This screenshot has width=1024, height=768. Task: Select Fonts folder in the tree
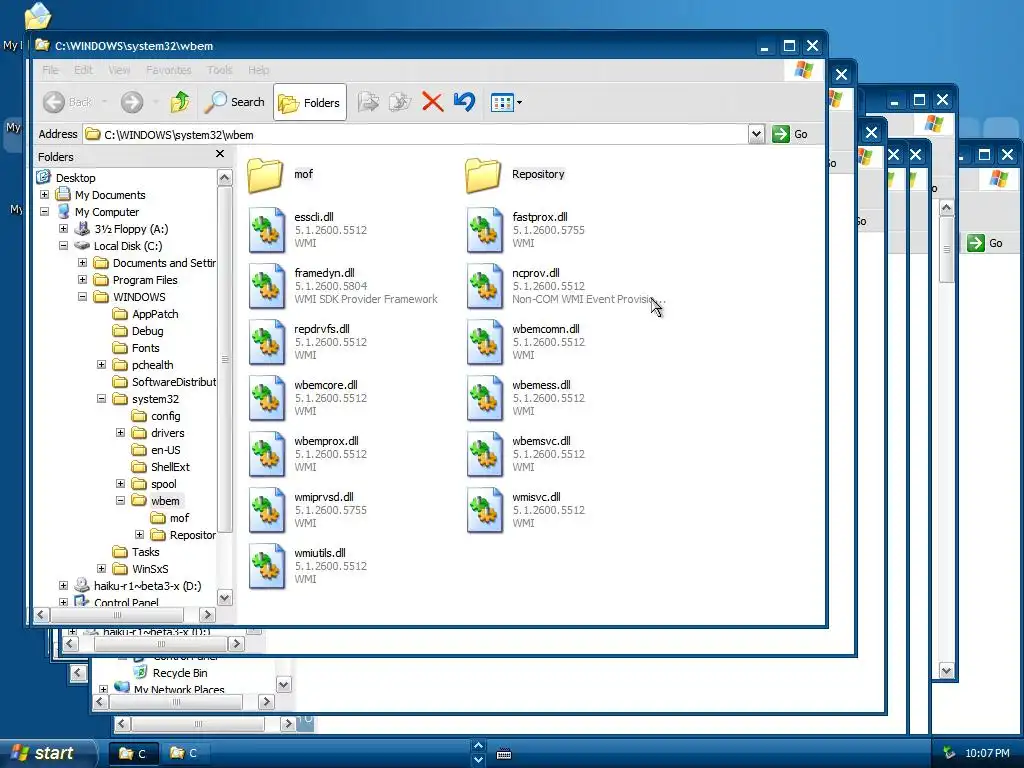tap(146, 348)
